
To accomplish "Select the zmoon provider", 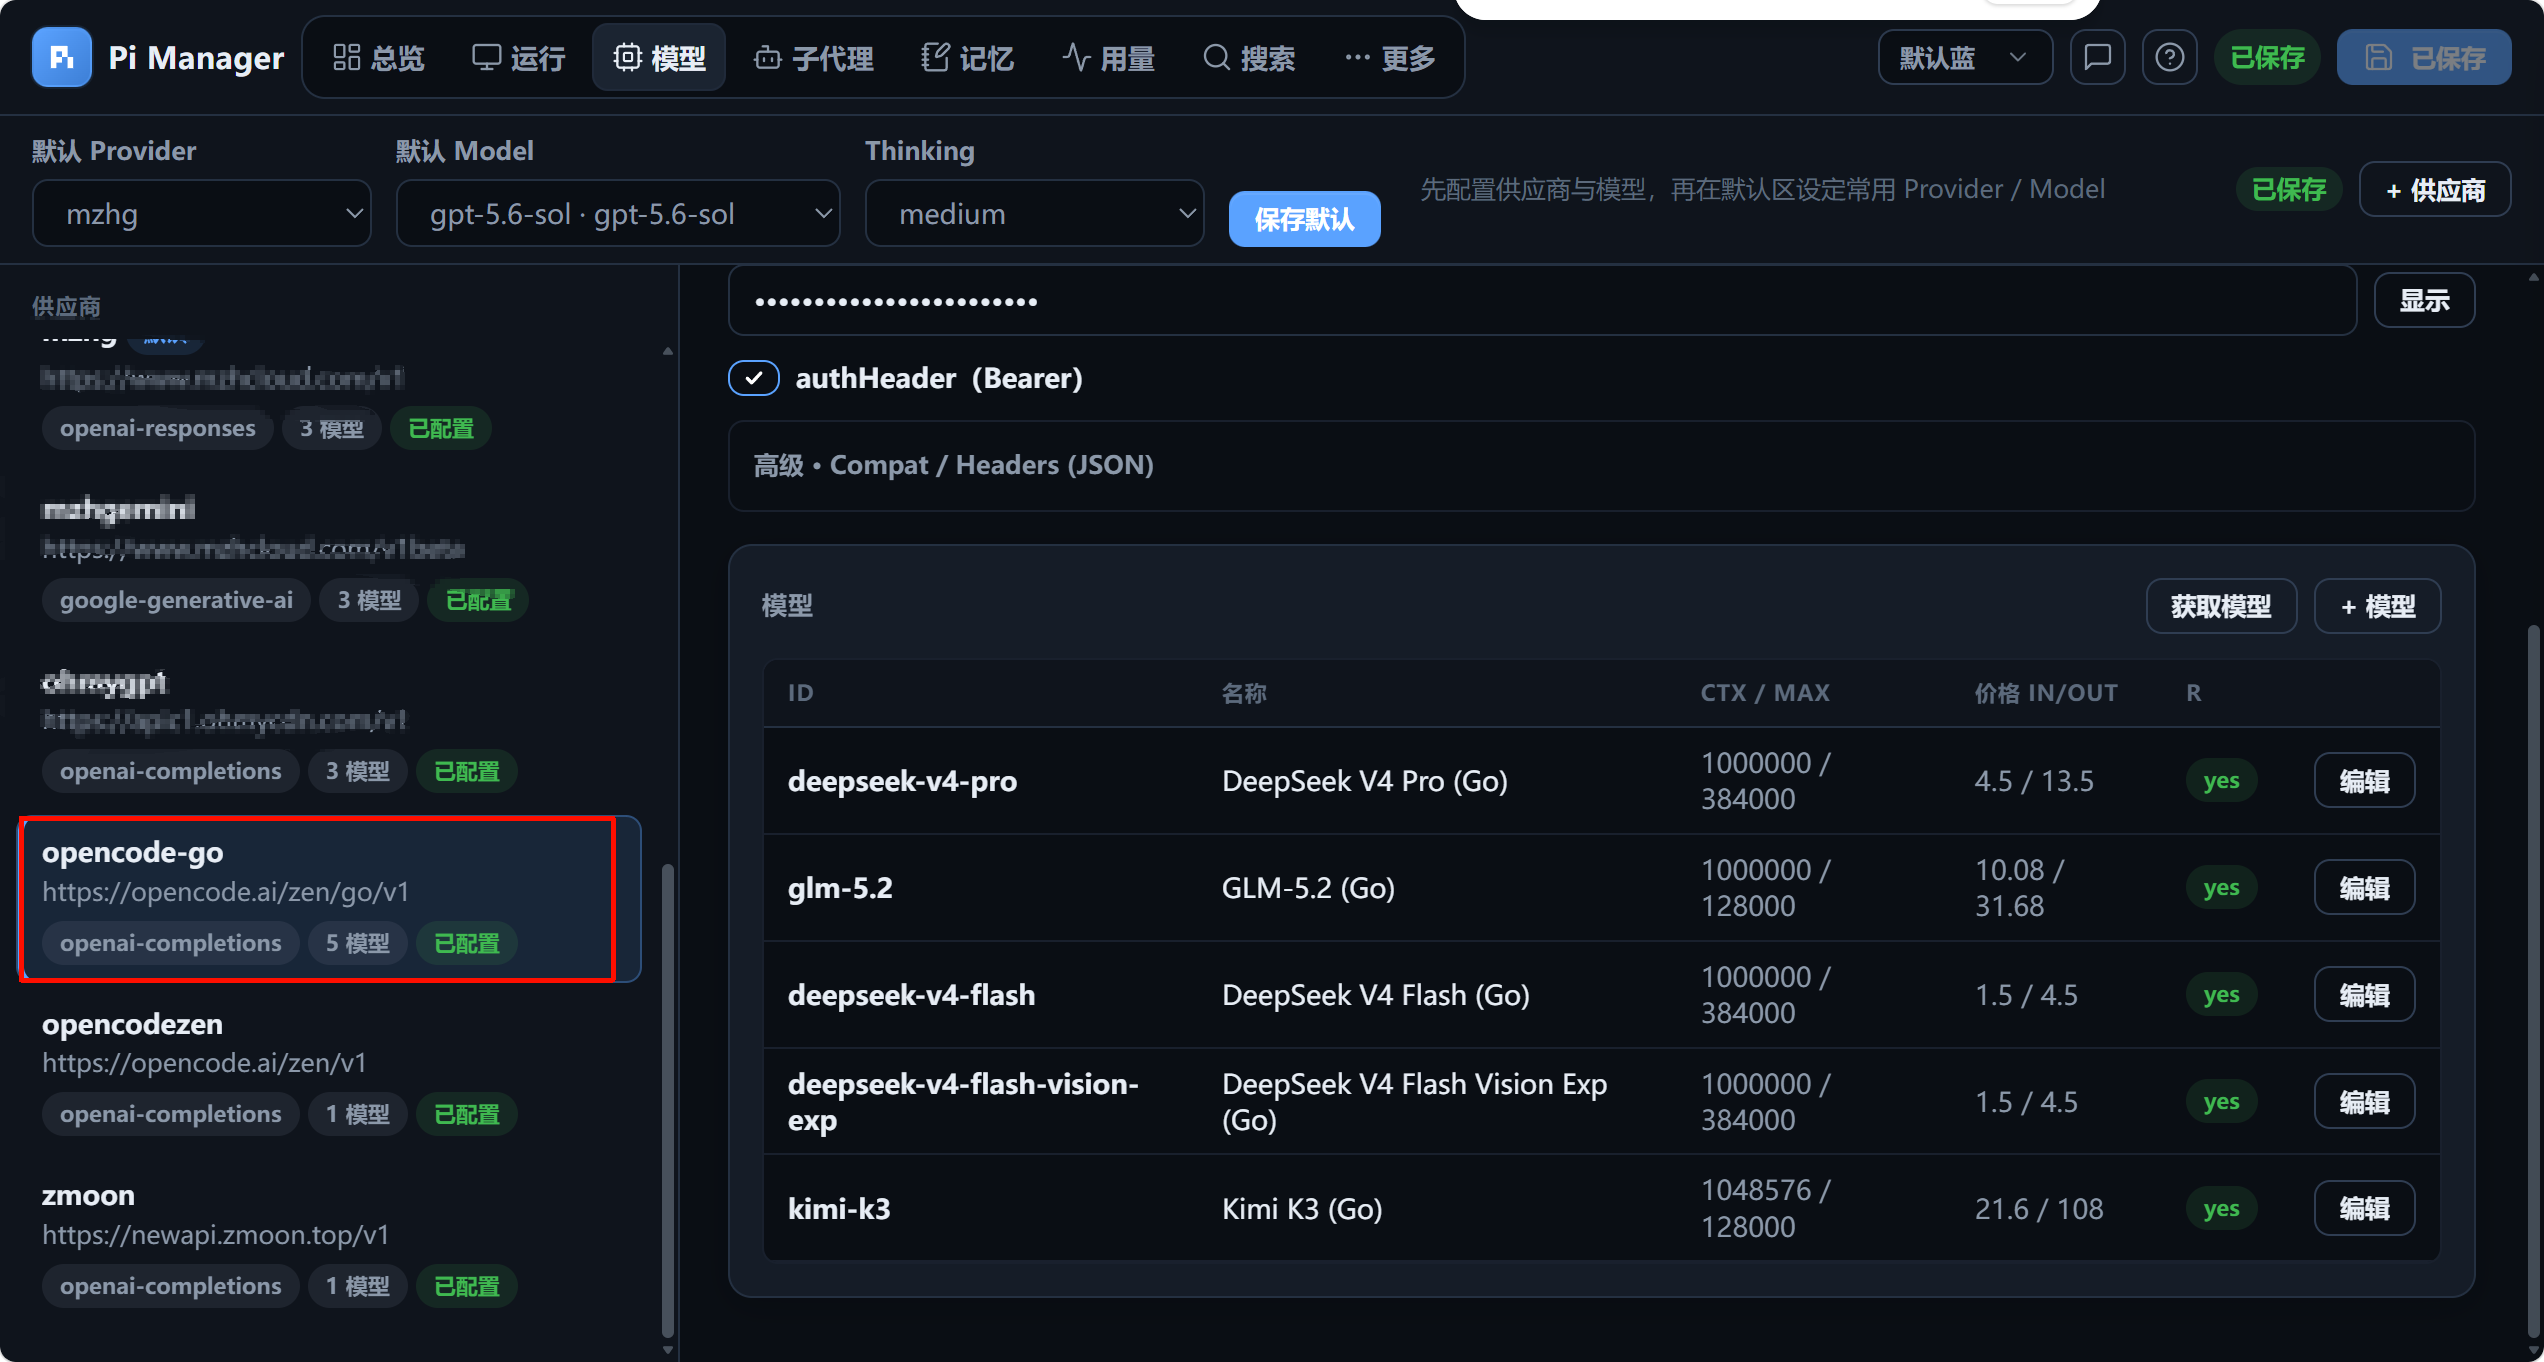I will (330, 1240).
